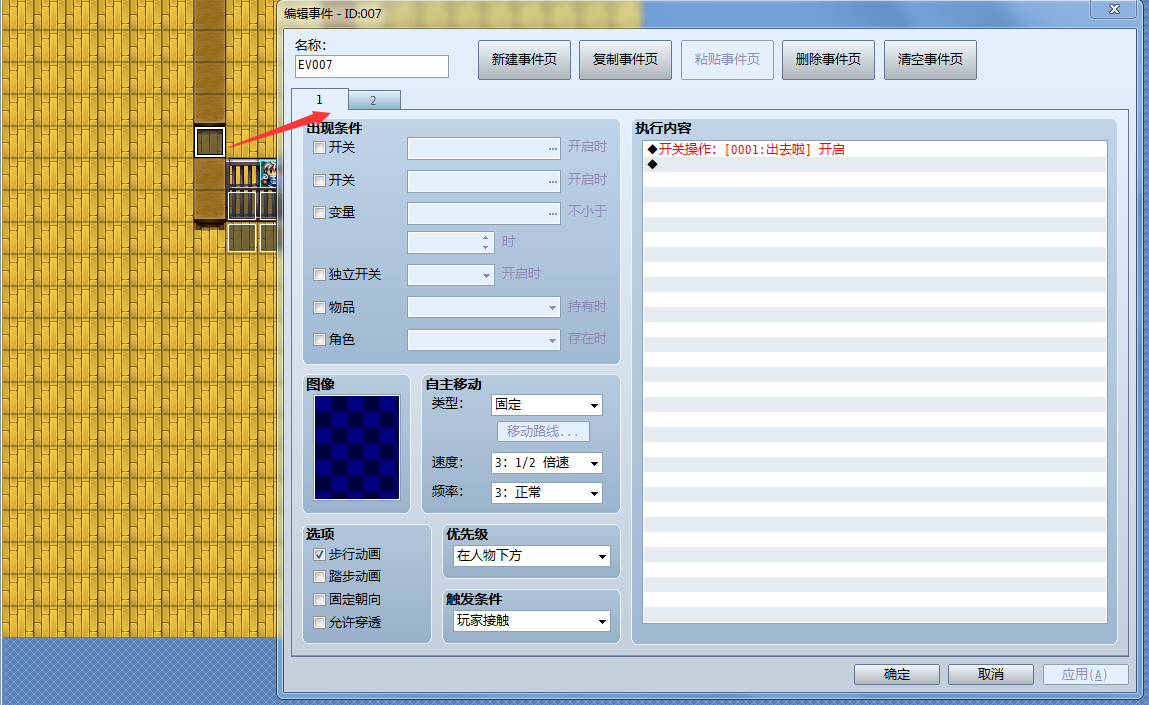Switch to event page tab 1
The height and width of the screenshot is (705, 1149).
point(319,100)
